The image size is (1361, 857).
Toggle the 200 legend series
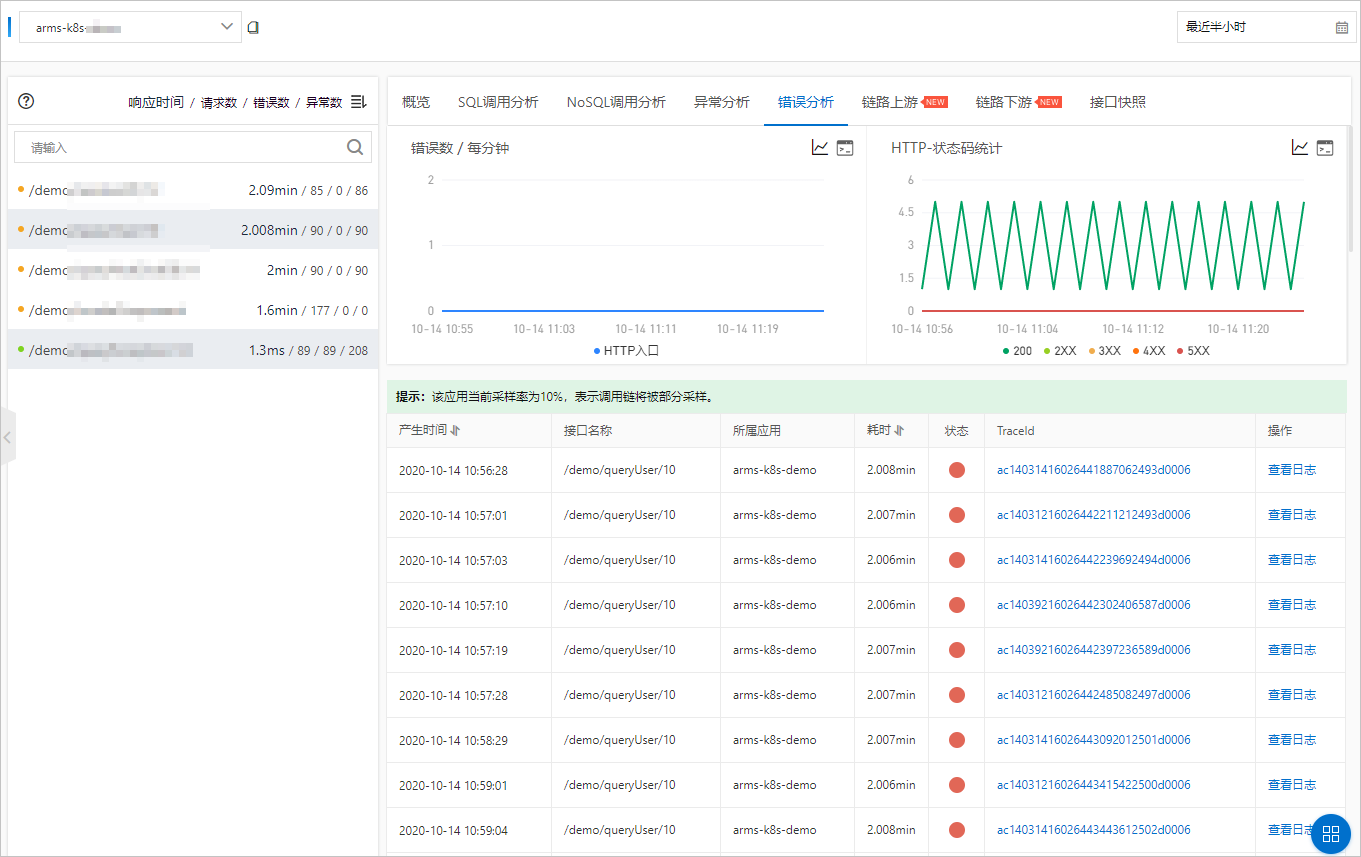pyautogui.click(x=1017, y=351)
